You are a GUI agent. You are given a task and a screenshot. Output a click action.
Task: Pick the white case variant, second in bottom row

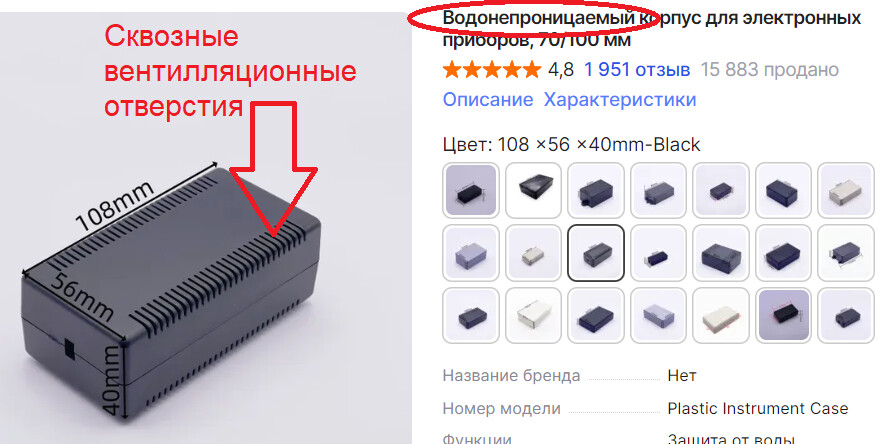point(533,315)
